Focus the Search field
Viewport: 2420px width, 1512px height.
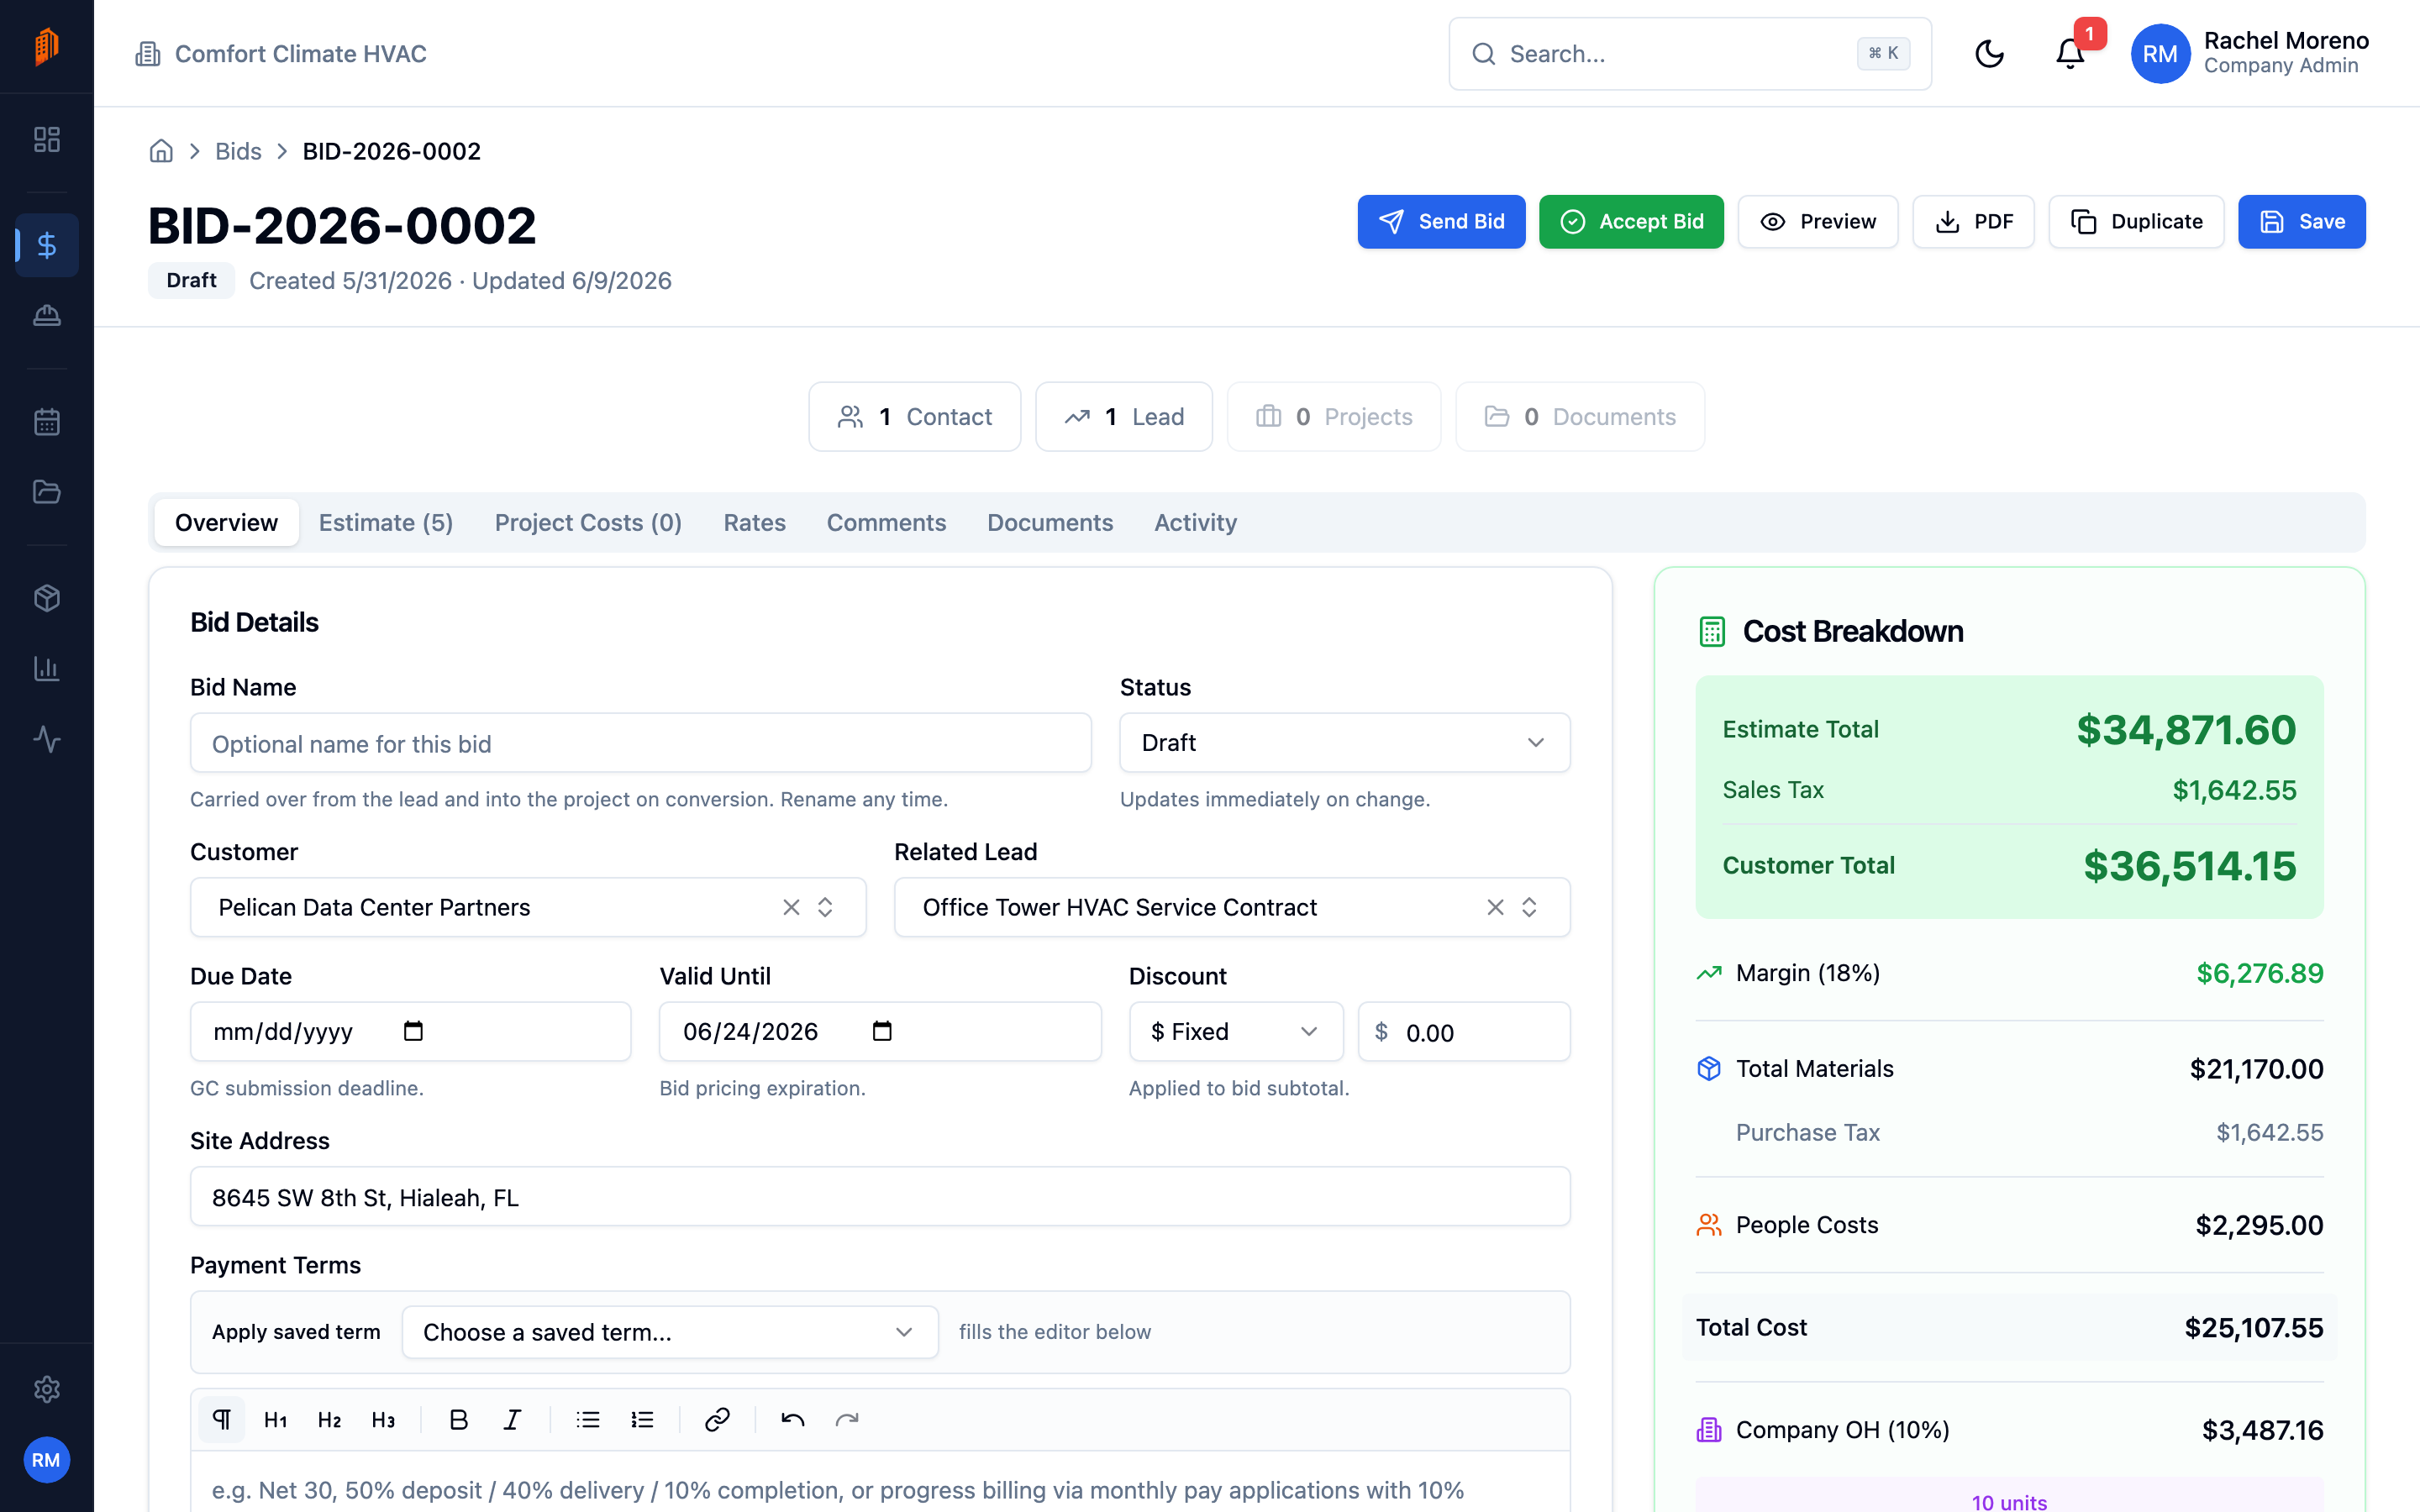tap(1690, 54)
